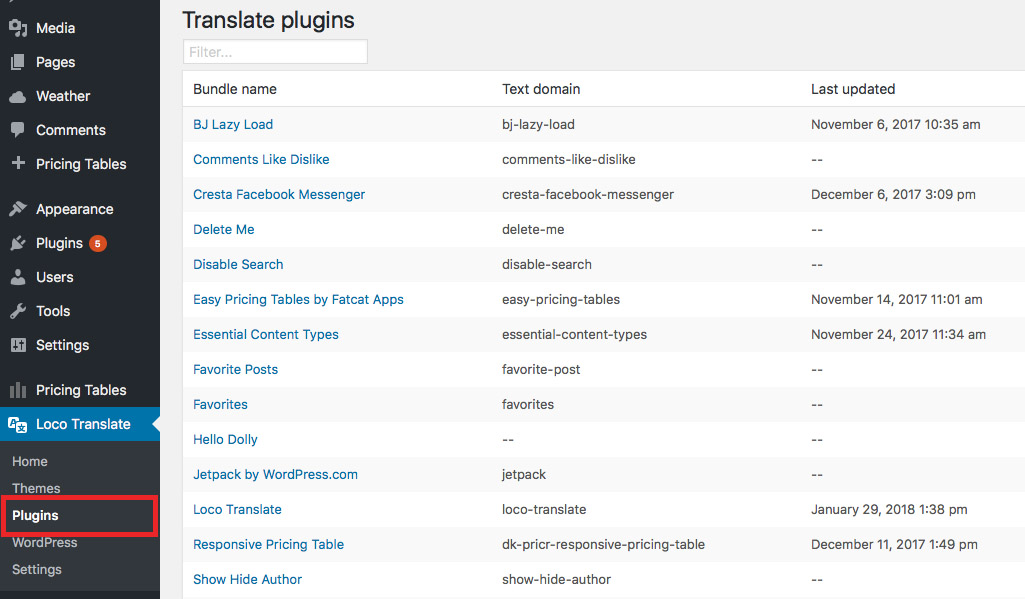Select Plugins under Loco Translate

coord(35,515)
